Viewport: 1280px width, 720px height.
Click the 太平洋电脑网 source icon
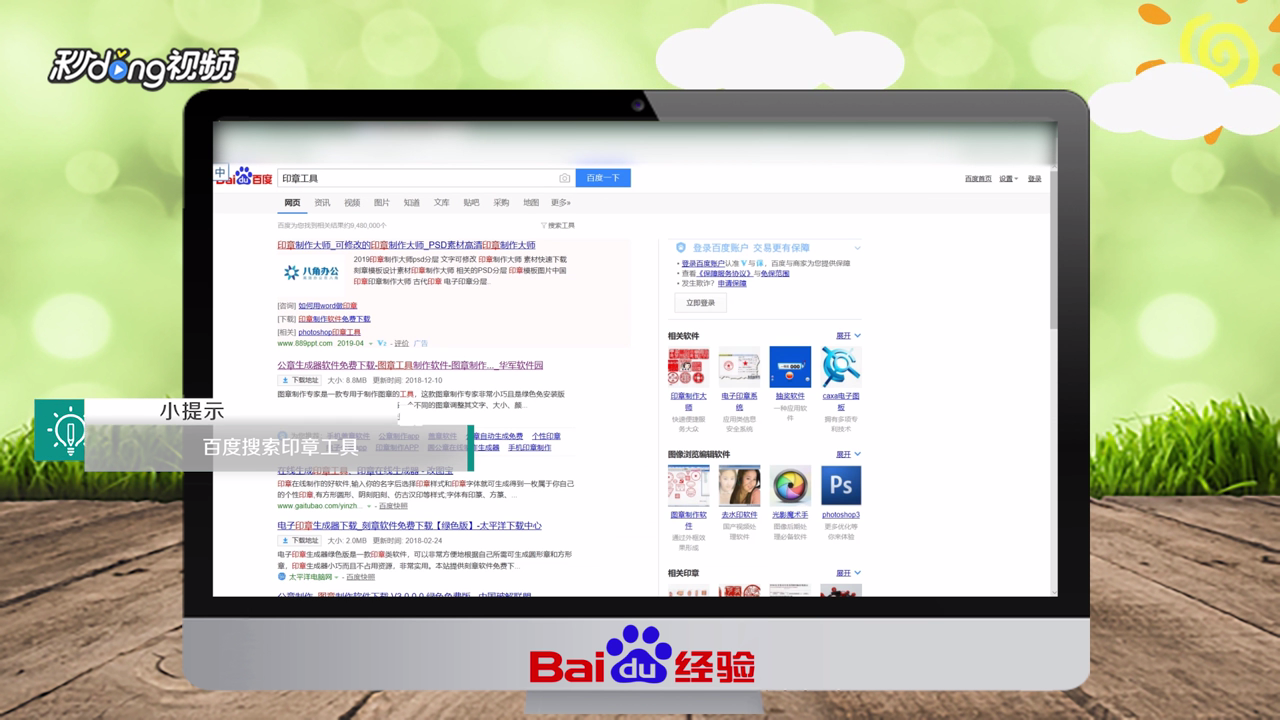click(x=282, y=577)
